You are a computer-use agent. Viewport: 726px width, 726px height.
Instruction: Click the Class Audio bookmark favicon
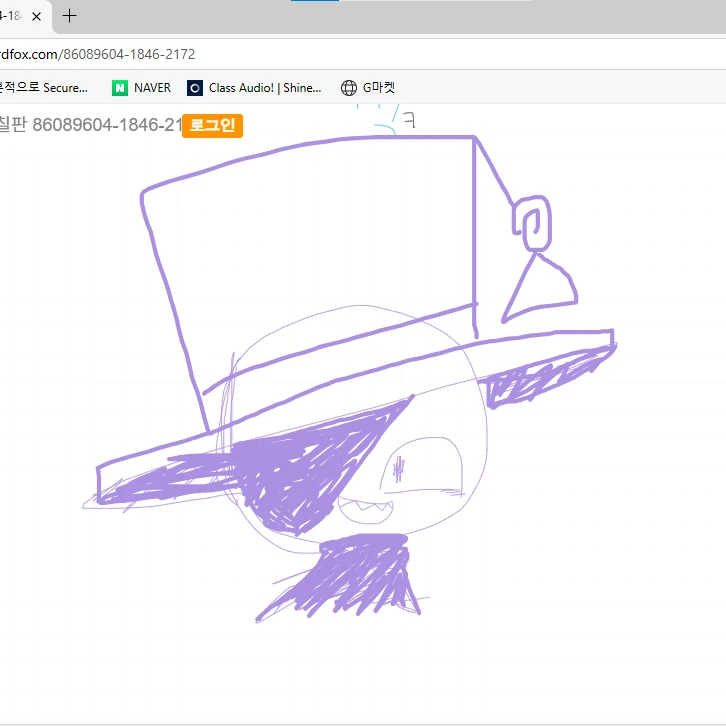[x=195, y=88]
